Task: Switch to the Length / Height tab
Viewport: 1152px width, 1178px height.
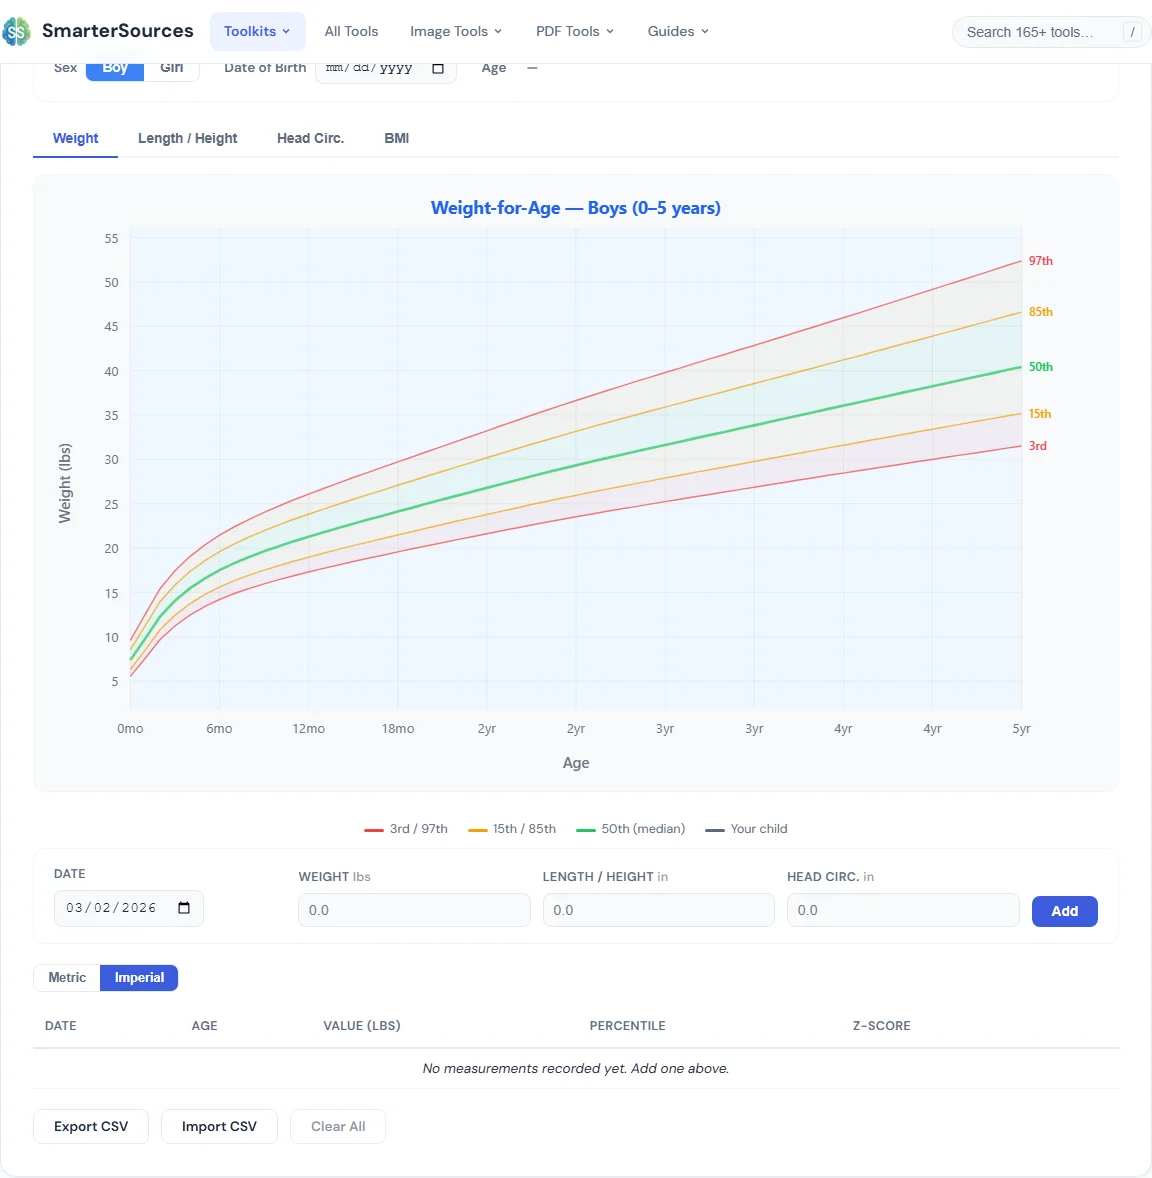Action: coord(187,138)
